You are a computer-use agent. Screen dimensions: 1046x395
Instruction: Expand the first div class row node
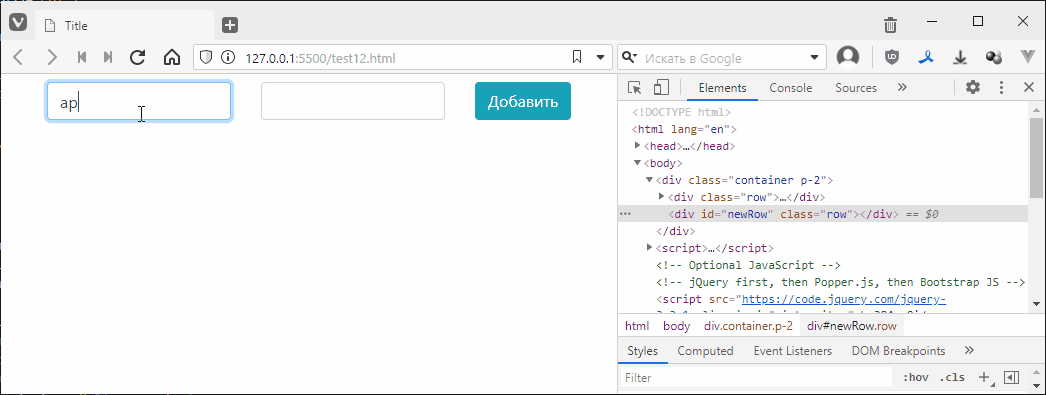click(x=661, y=197)
